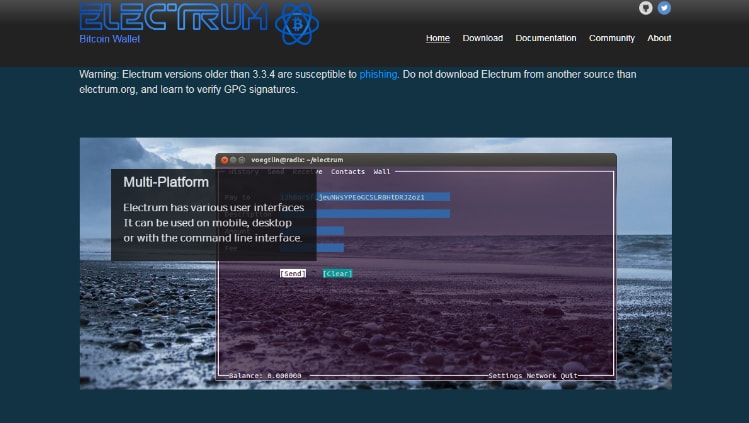
Task: Open the Community menu item
Action: tap(611, 38)
